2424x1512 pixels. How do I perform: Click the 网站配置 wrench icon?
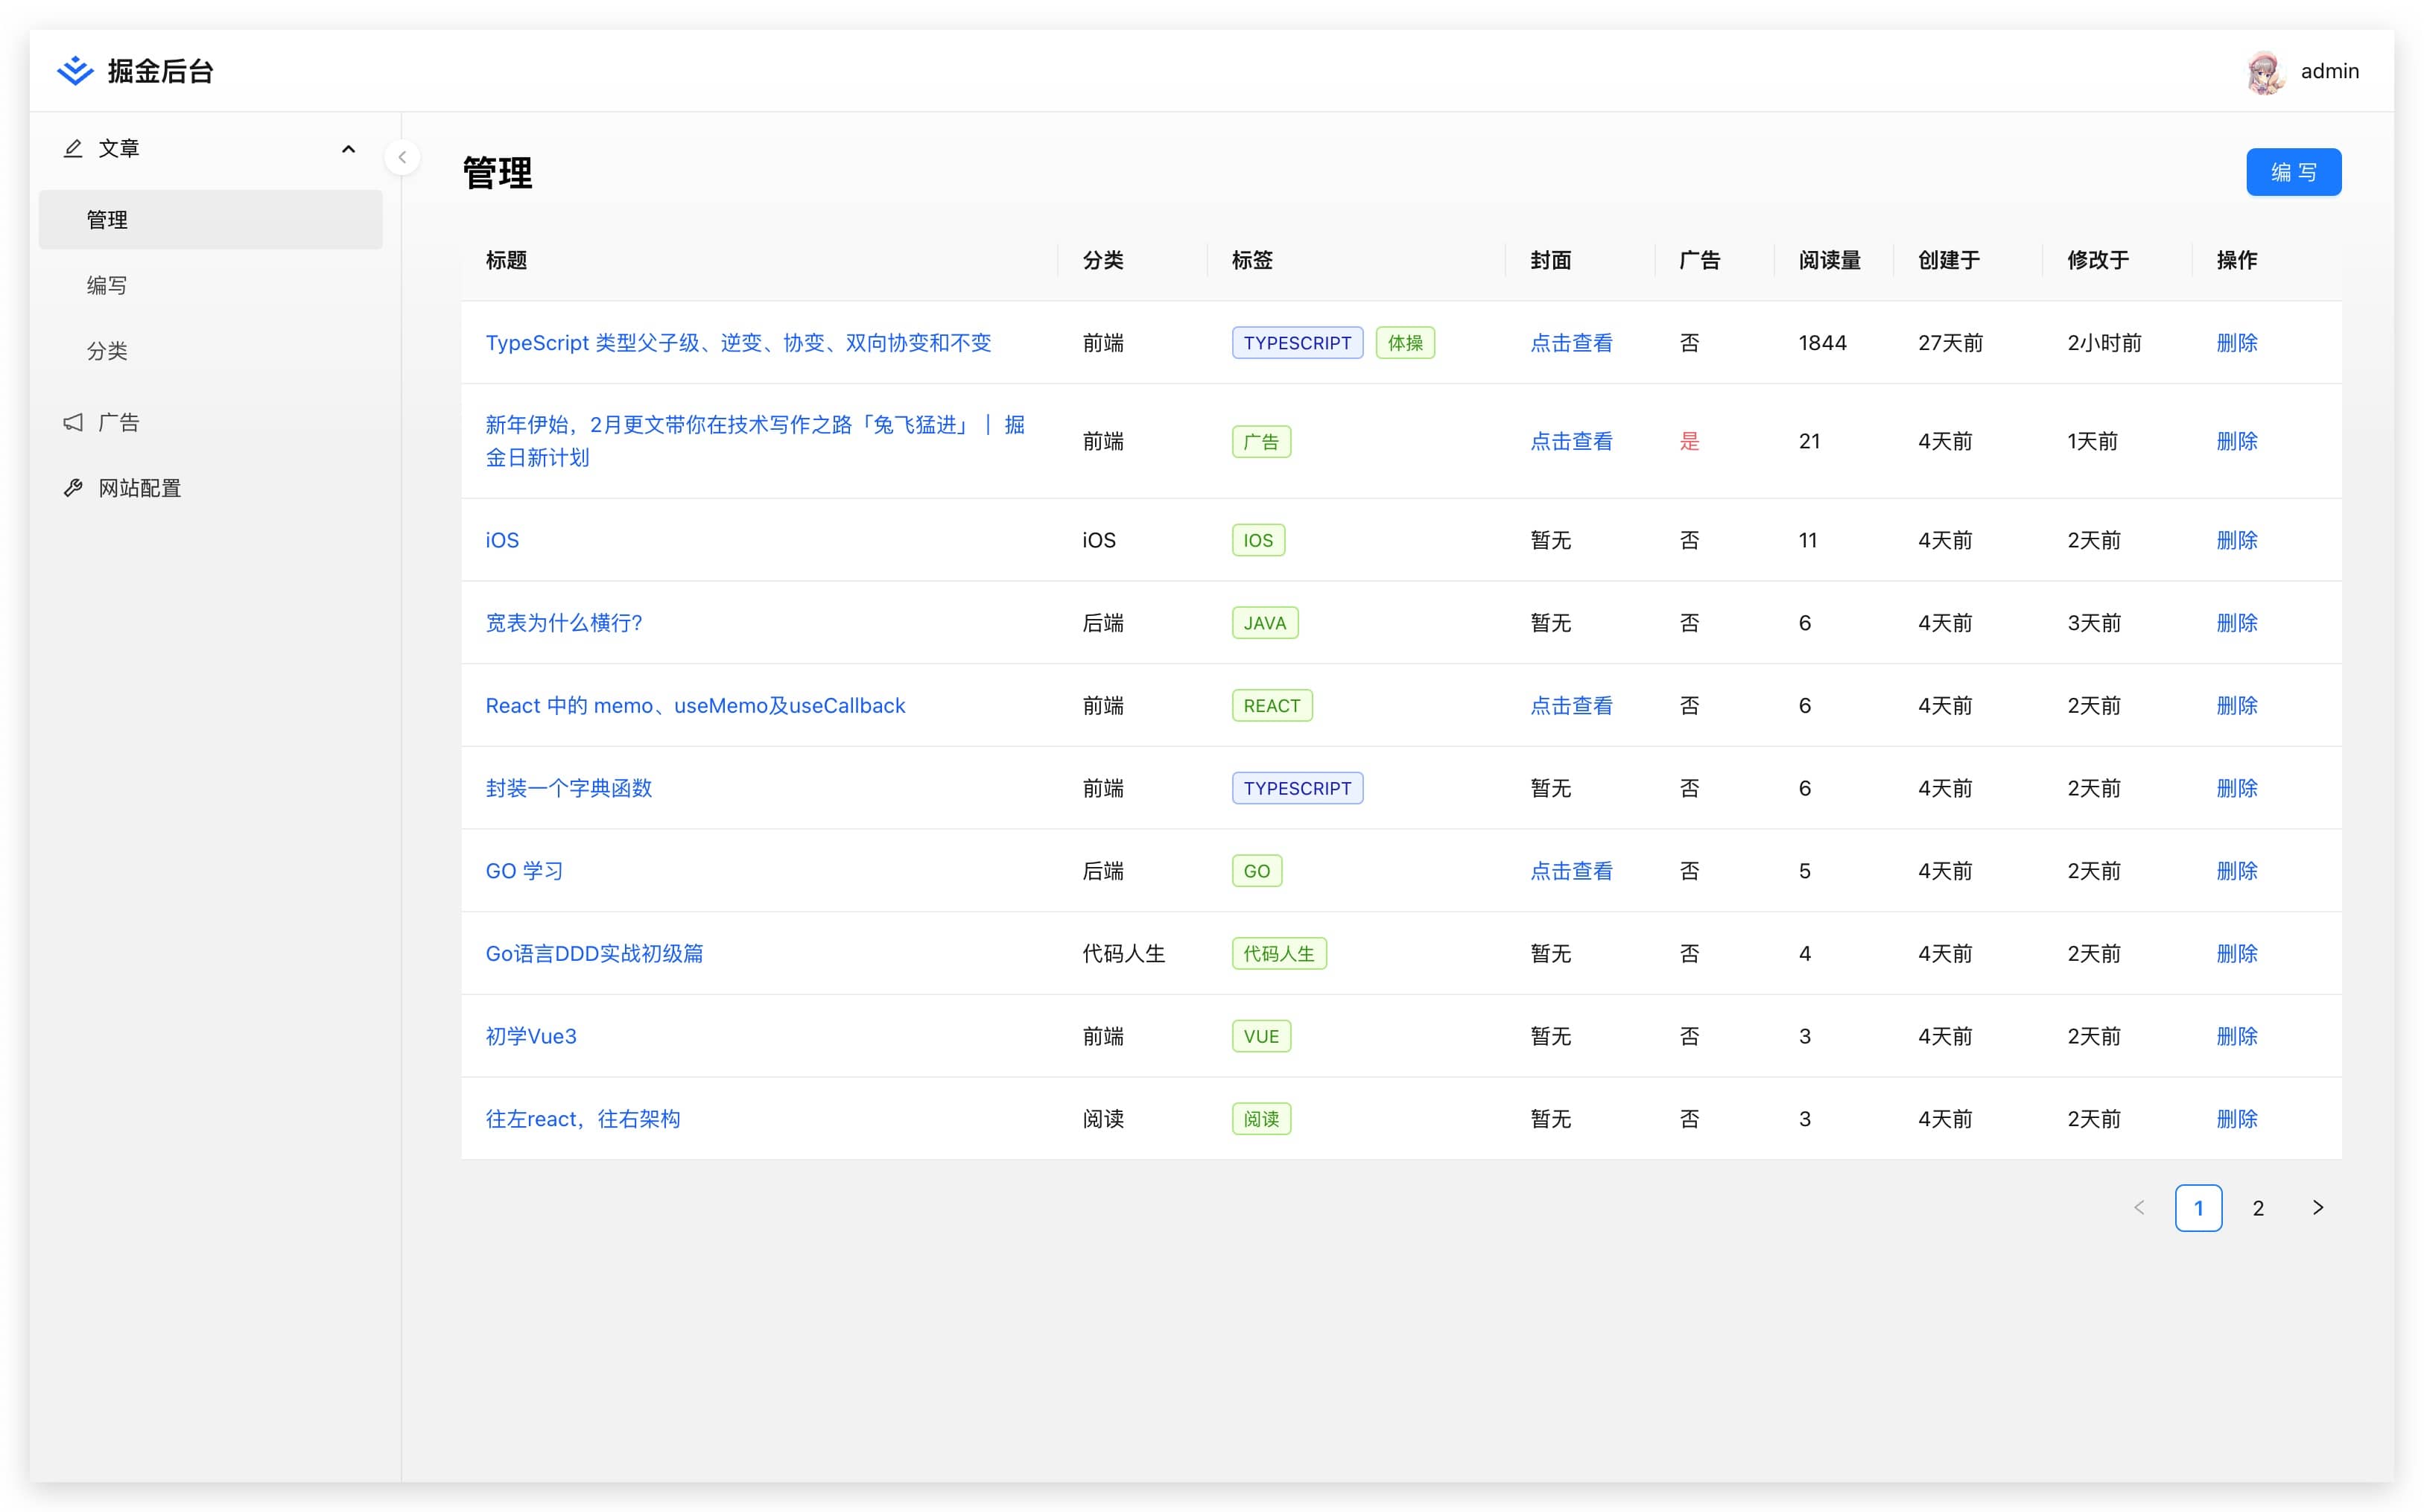point(73,488)
